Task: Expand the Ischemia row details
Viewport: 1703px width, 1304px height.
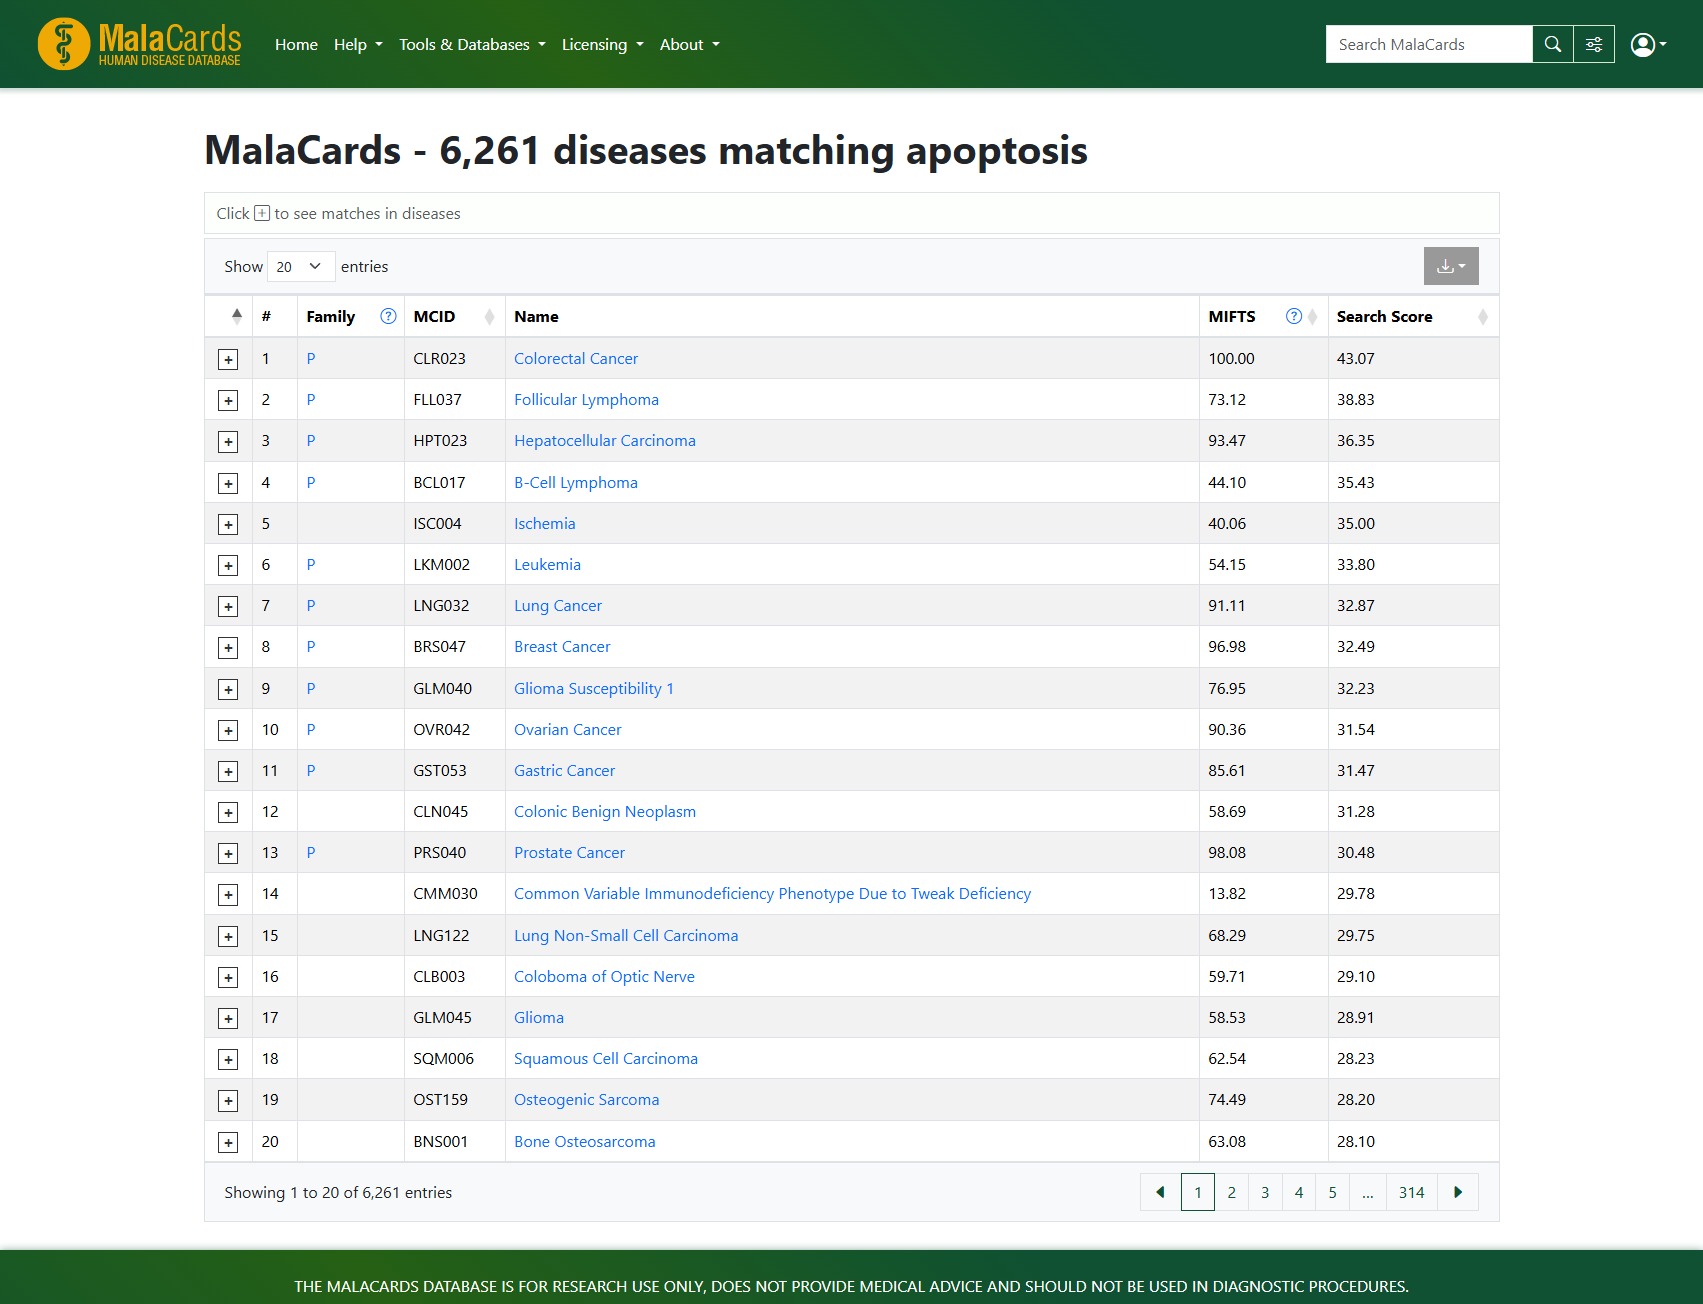Action: point(228,524)
